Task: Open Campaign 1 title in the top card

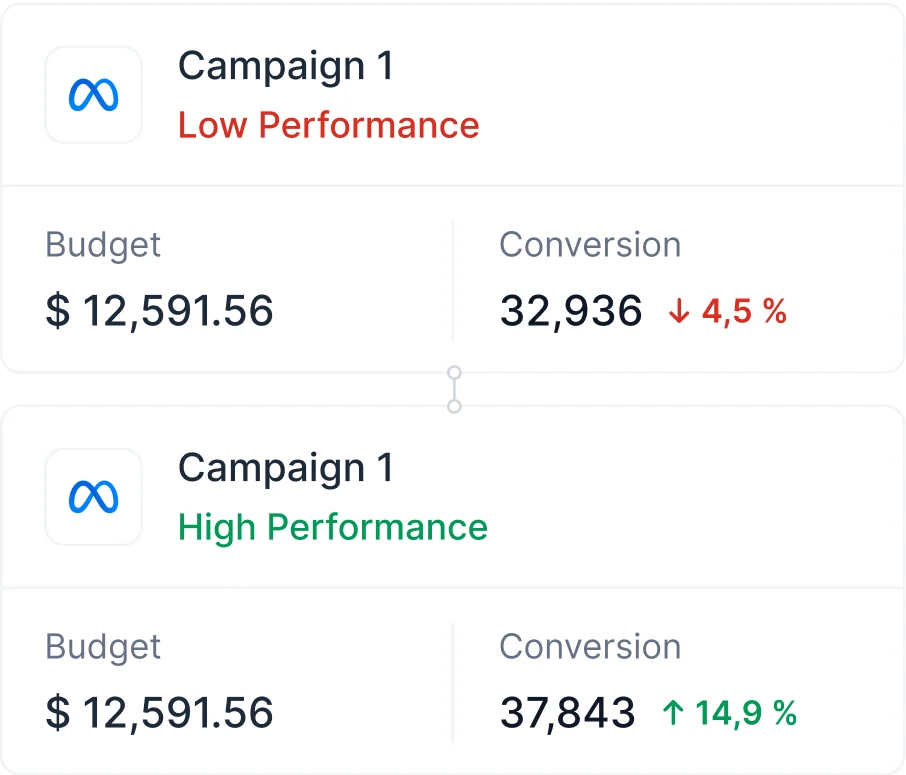Action: point(285,67)
